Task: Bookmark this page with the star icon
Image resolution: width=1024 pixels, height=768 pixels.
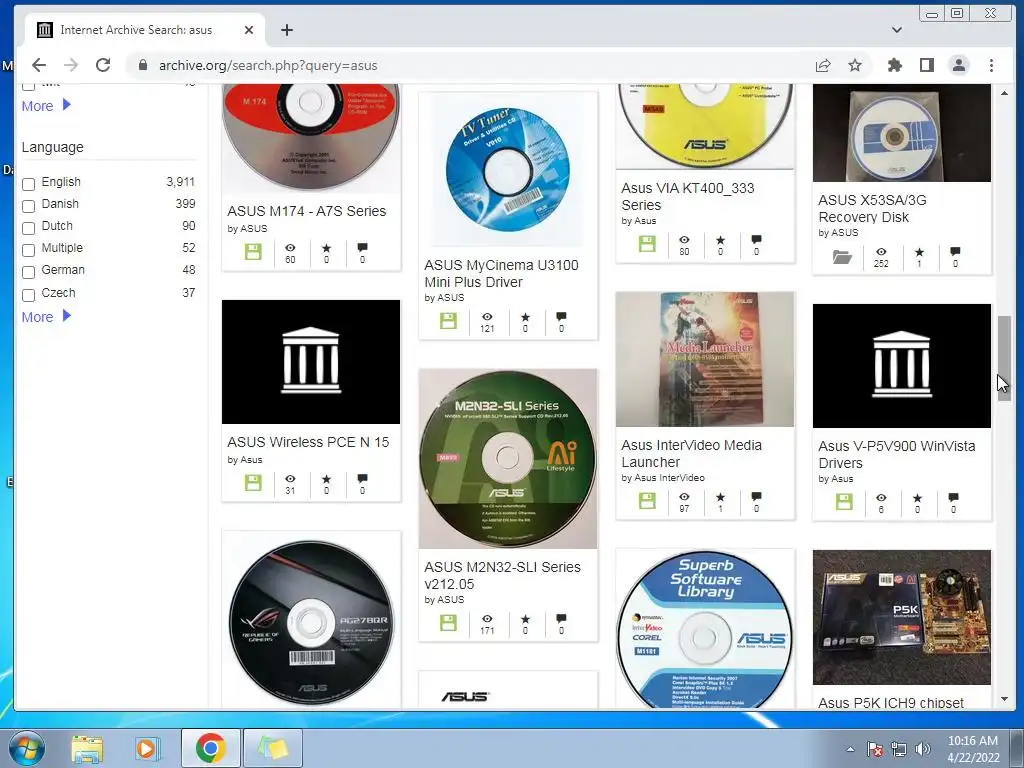Action: click(x=855, y=65)
